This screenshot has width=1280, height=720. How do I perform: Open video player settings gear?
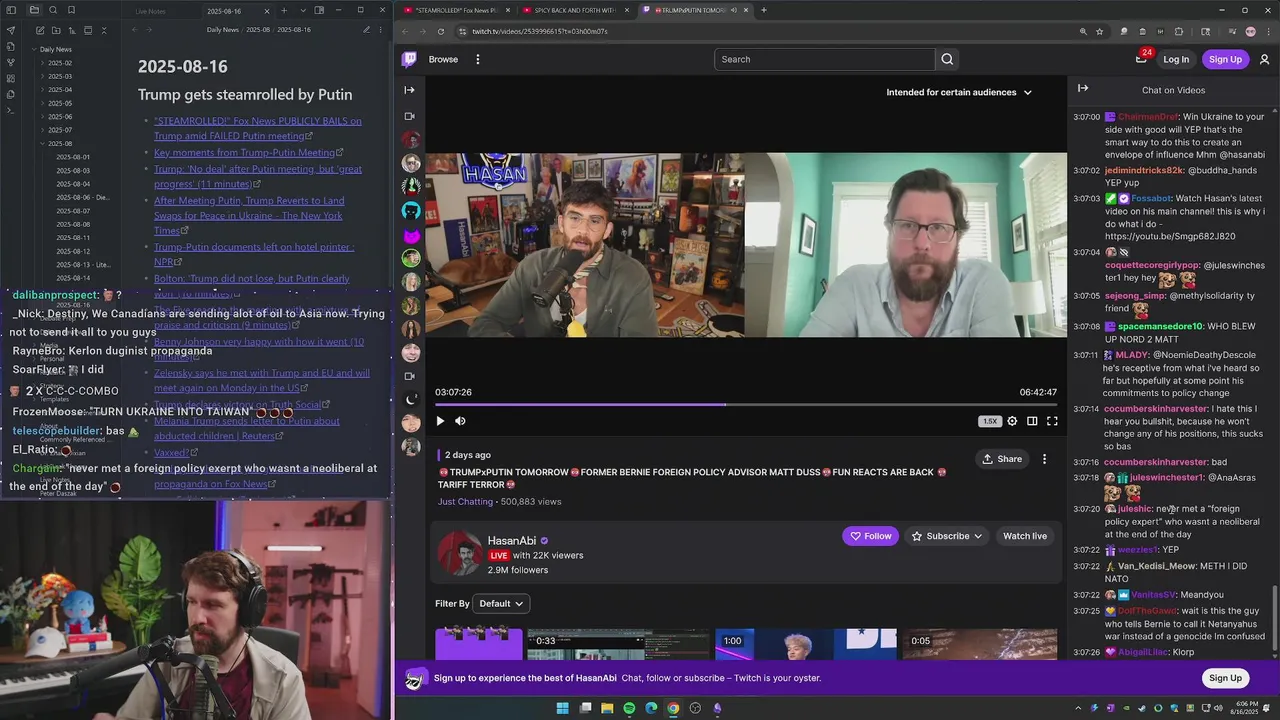click(1012, 421)
